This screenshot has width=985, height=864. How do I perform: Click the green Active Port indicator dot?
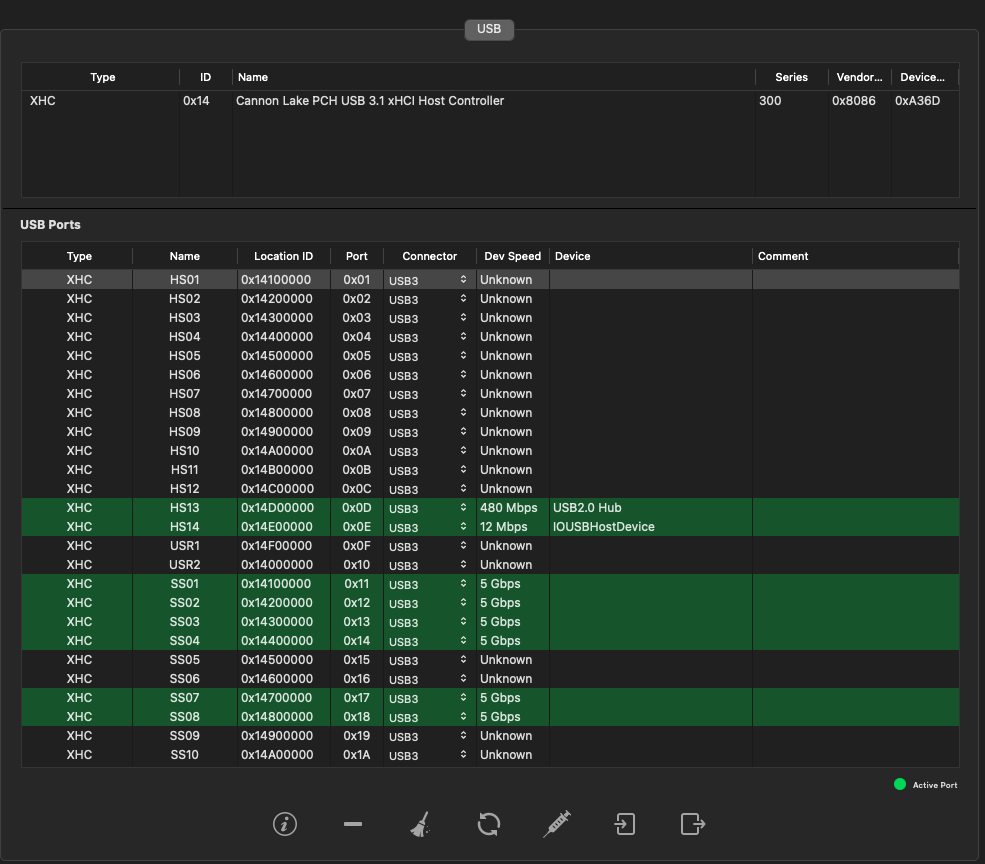pos(900,785)
